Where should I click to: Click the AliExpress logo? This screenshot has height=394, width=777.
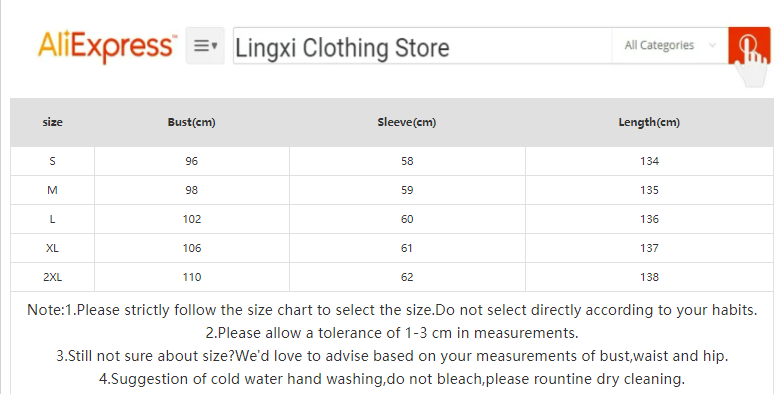click(107, 46)
